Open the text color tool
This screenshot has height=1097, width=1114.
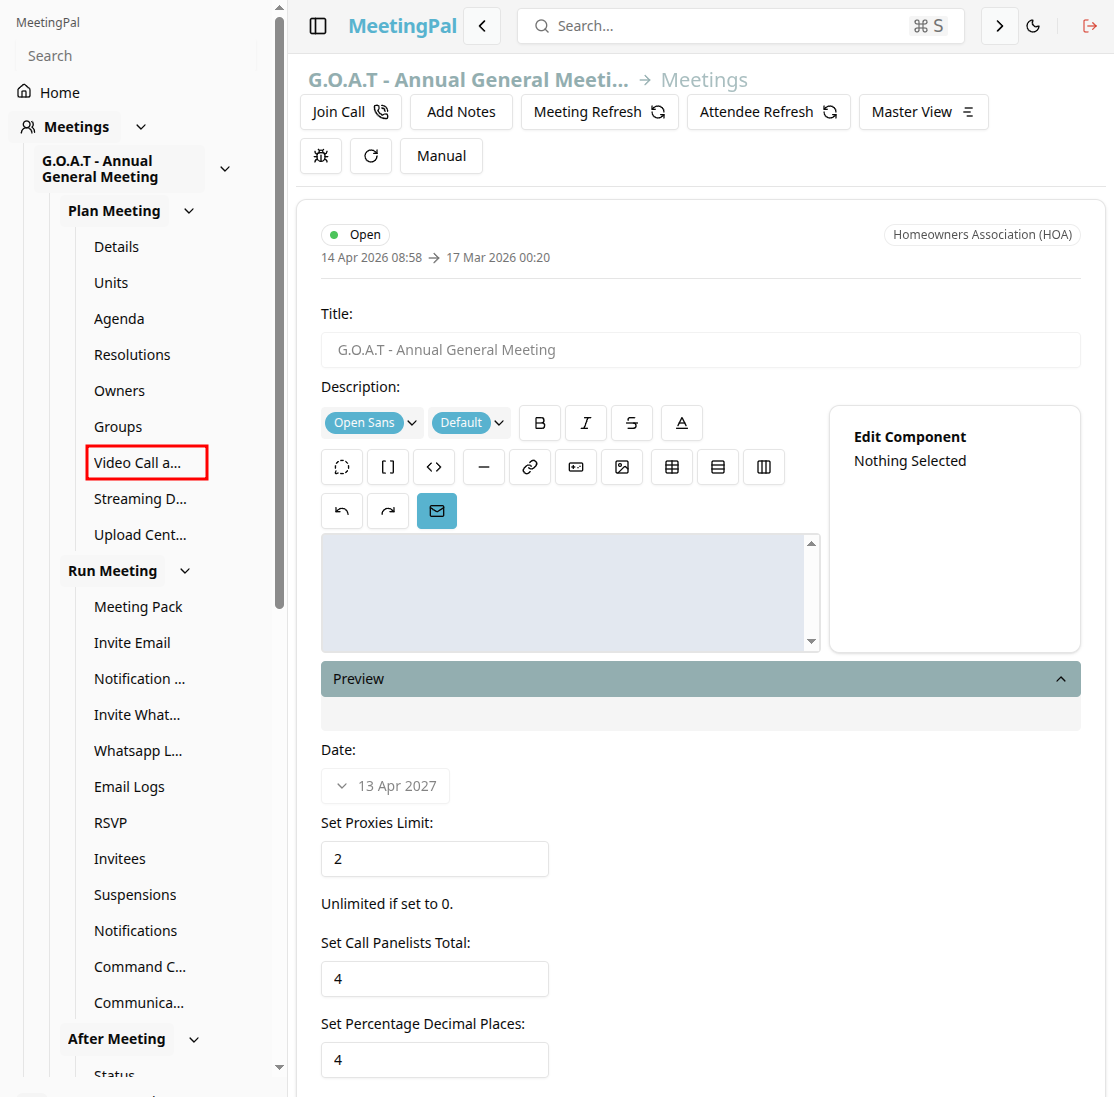pyautogui.click(x=682, y=423)
